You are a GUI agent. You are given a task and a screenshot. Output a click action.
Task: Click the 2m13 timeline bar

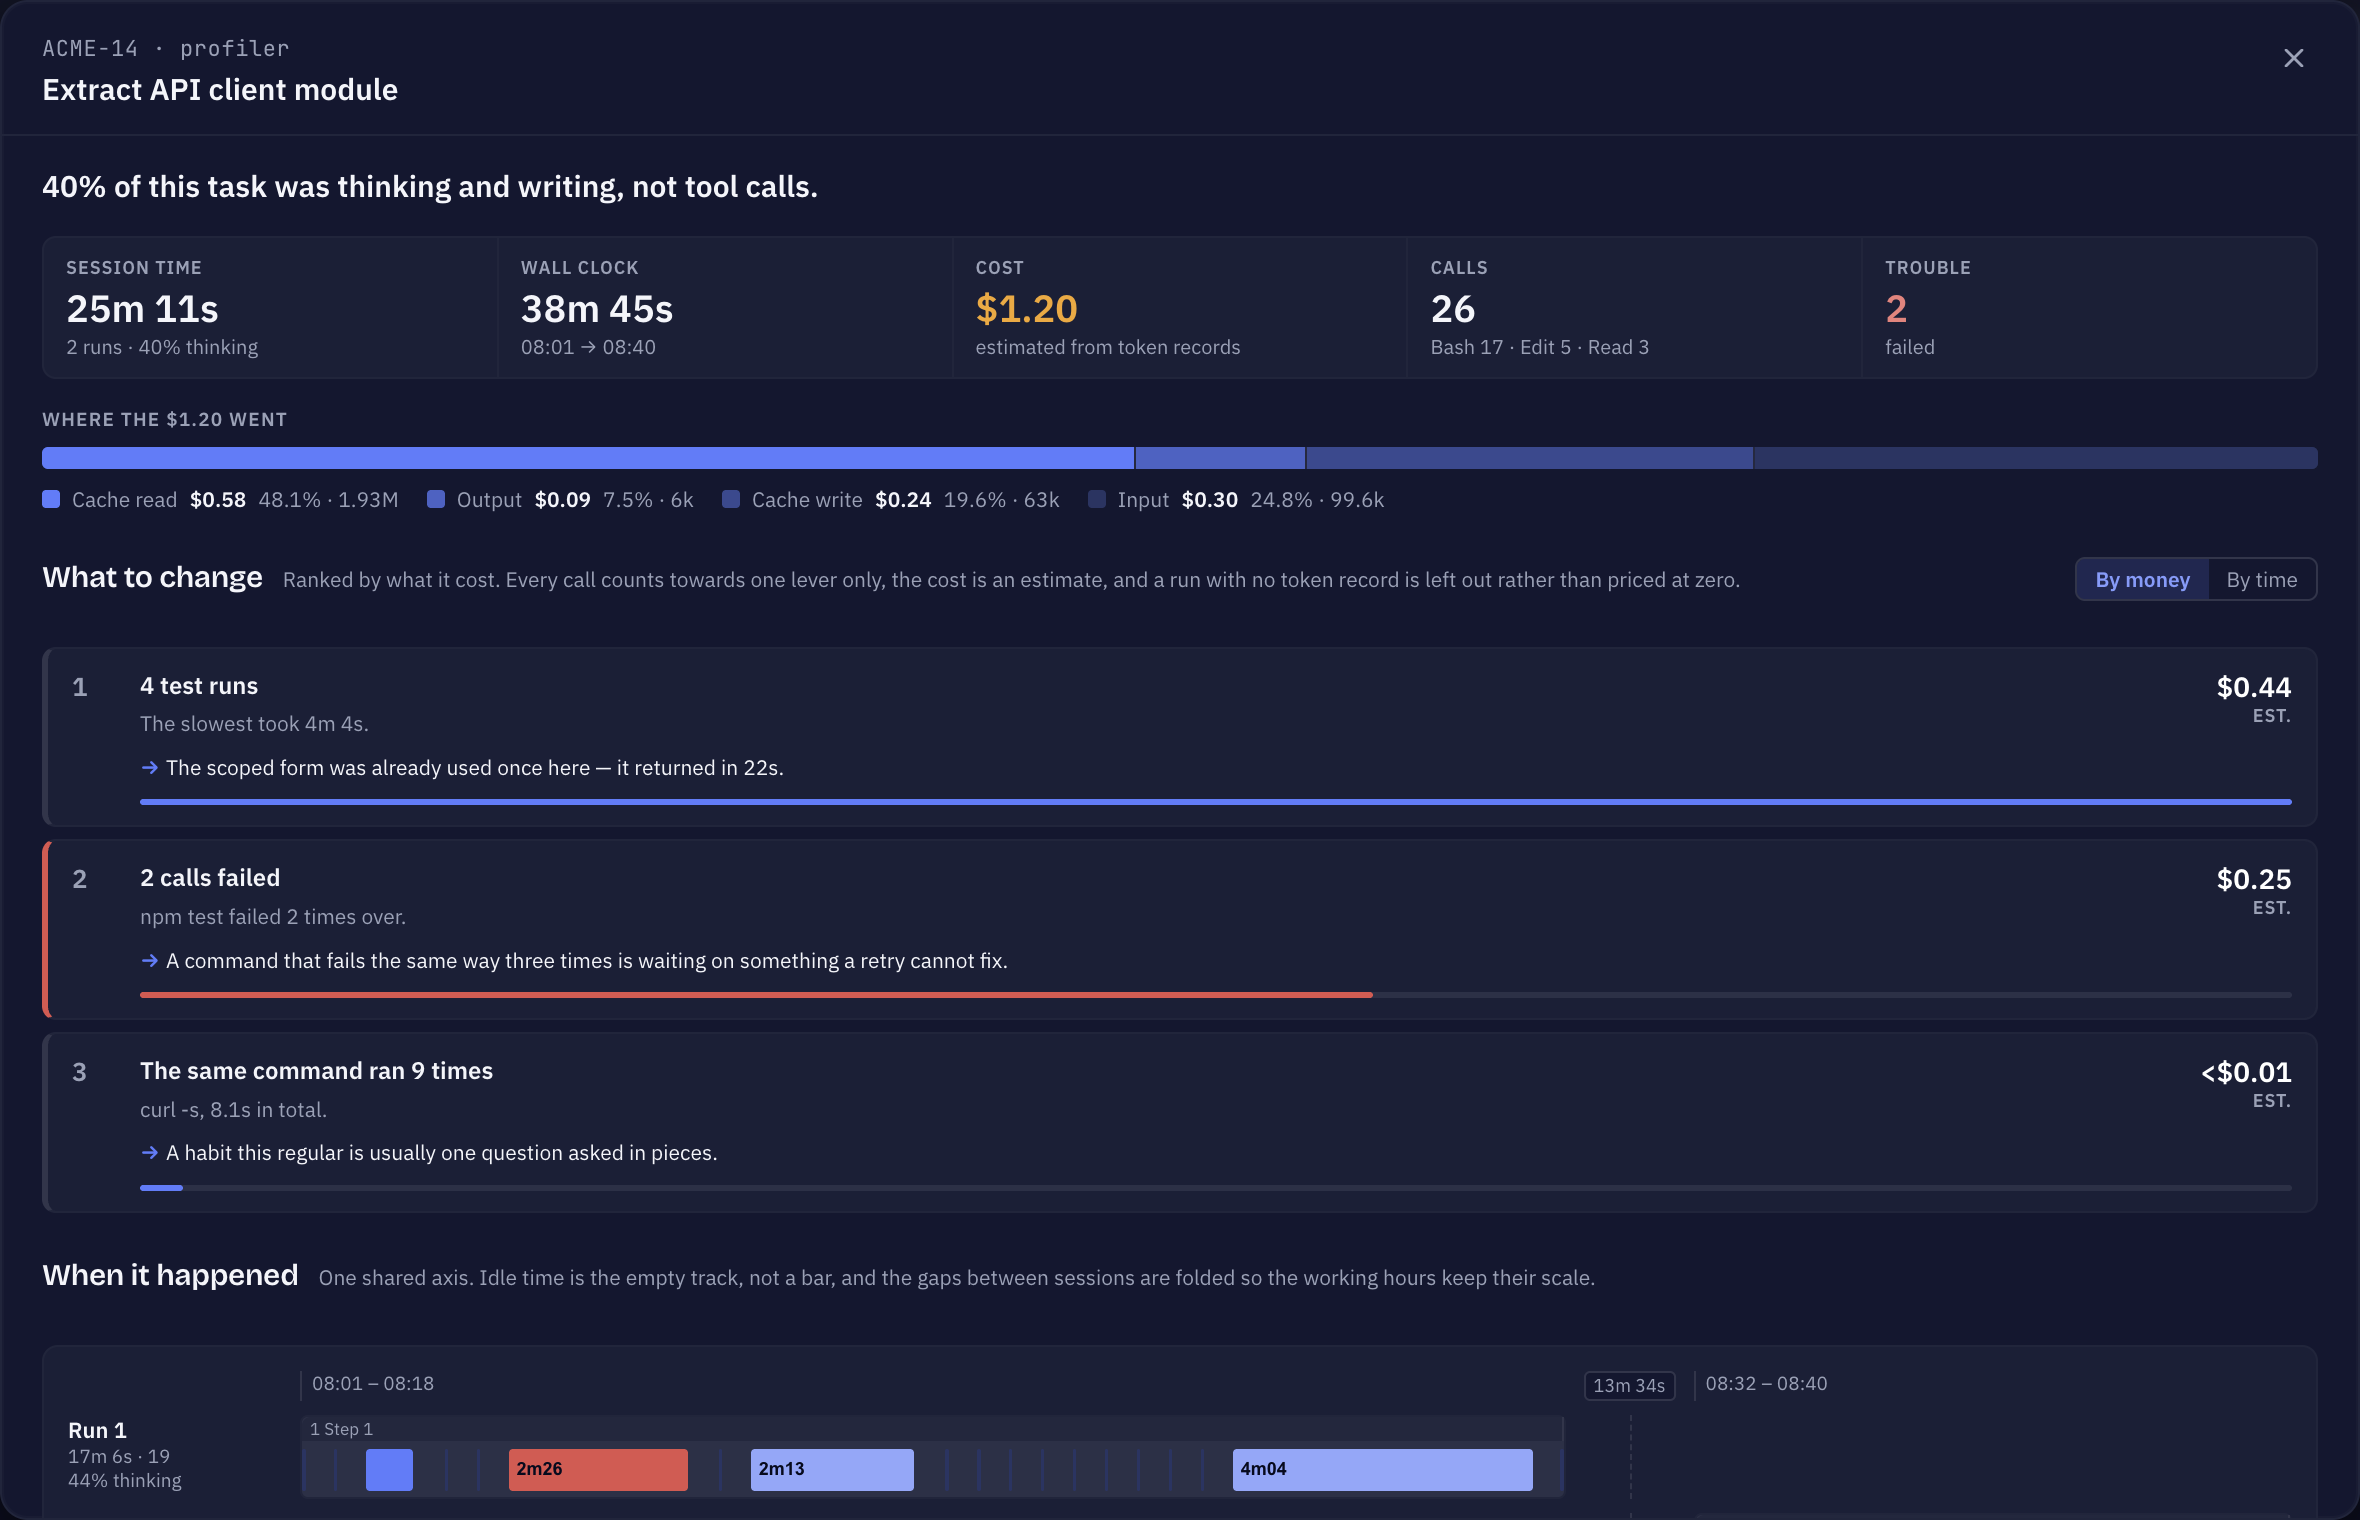tap(832, 1469)
